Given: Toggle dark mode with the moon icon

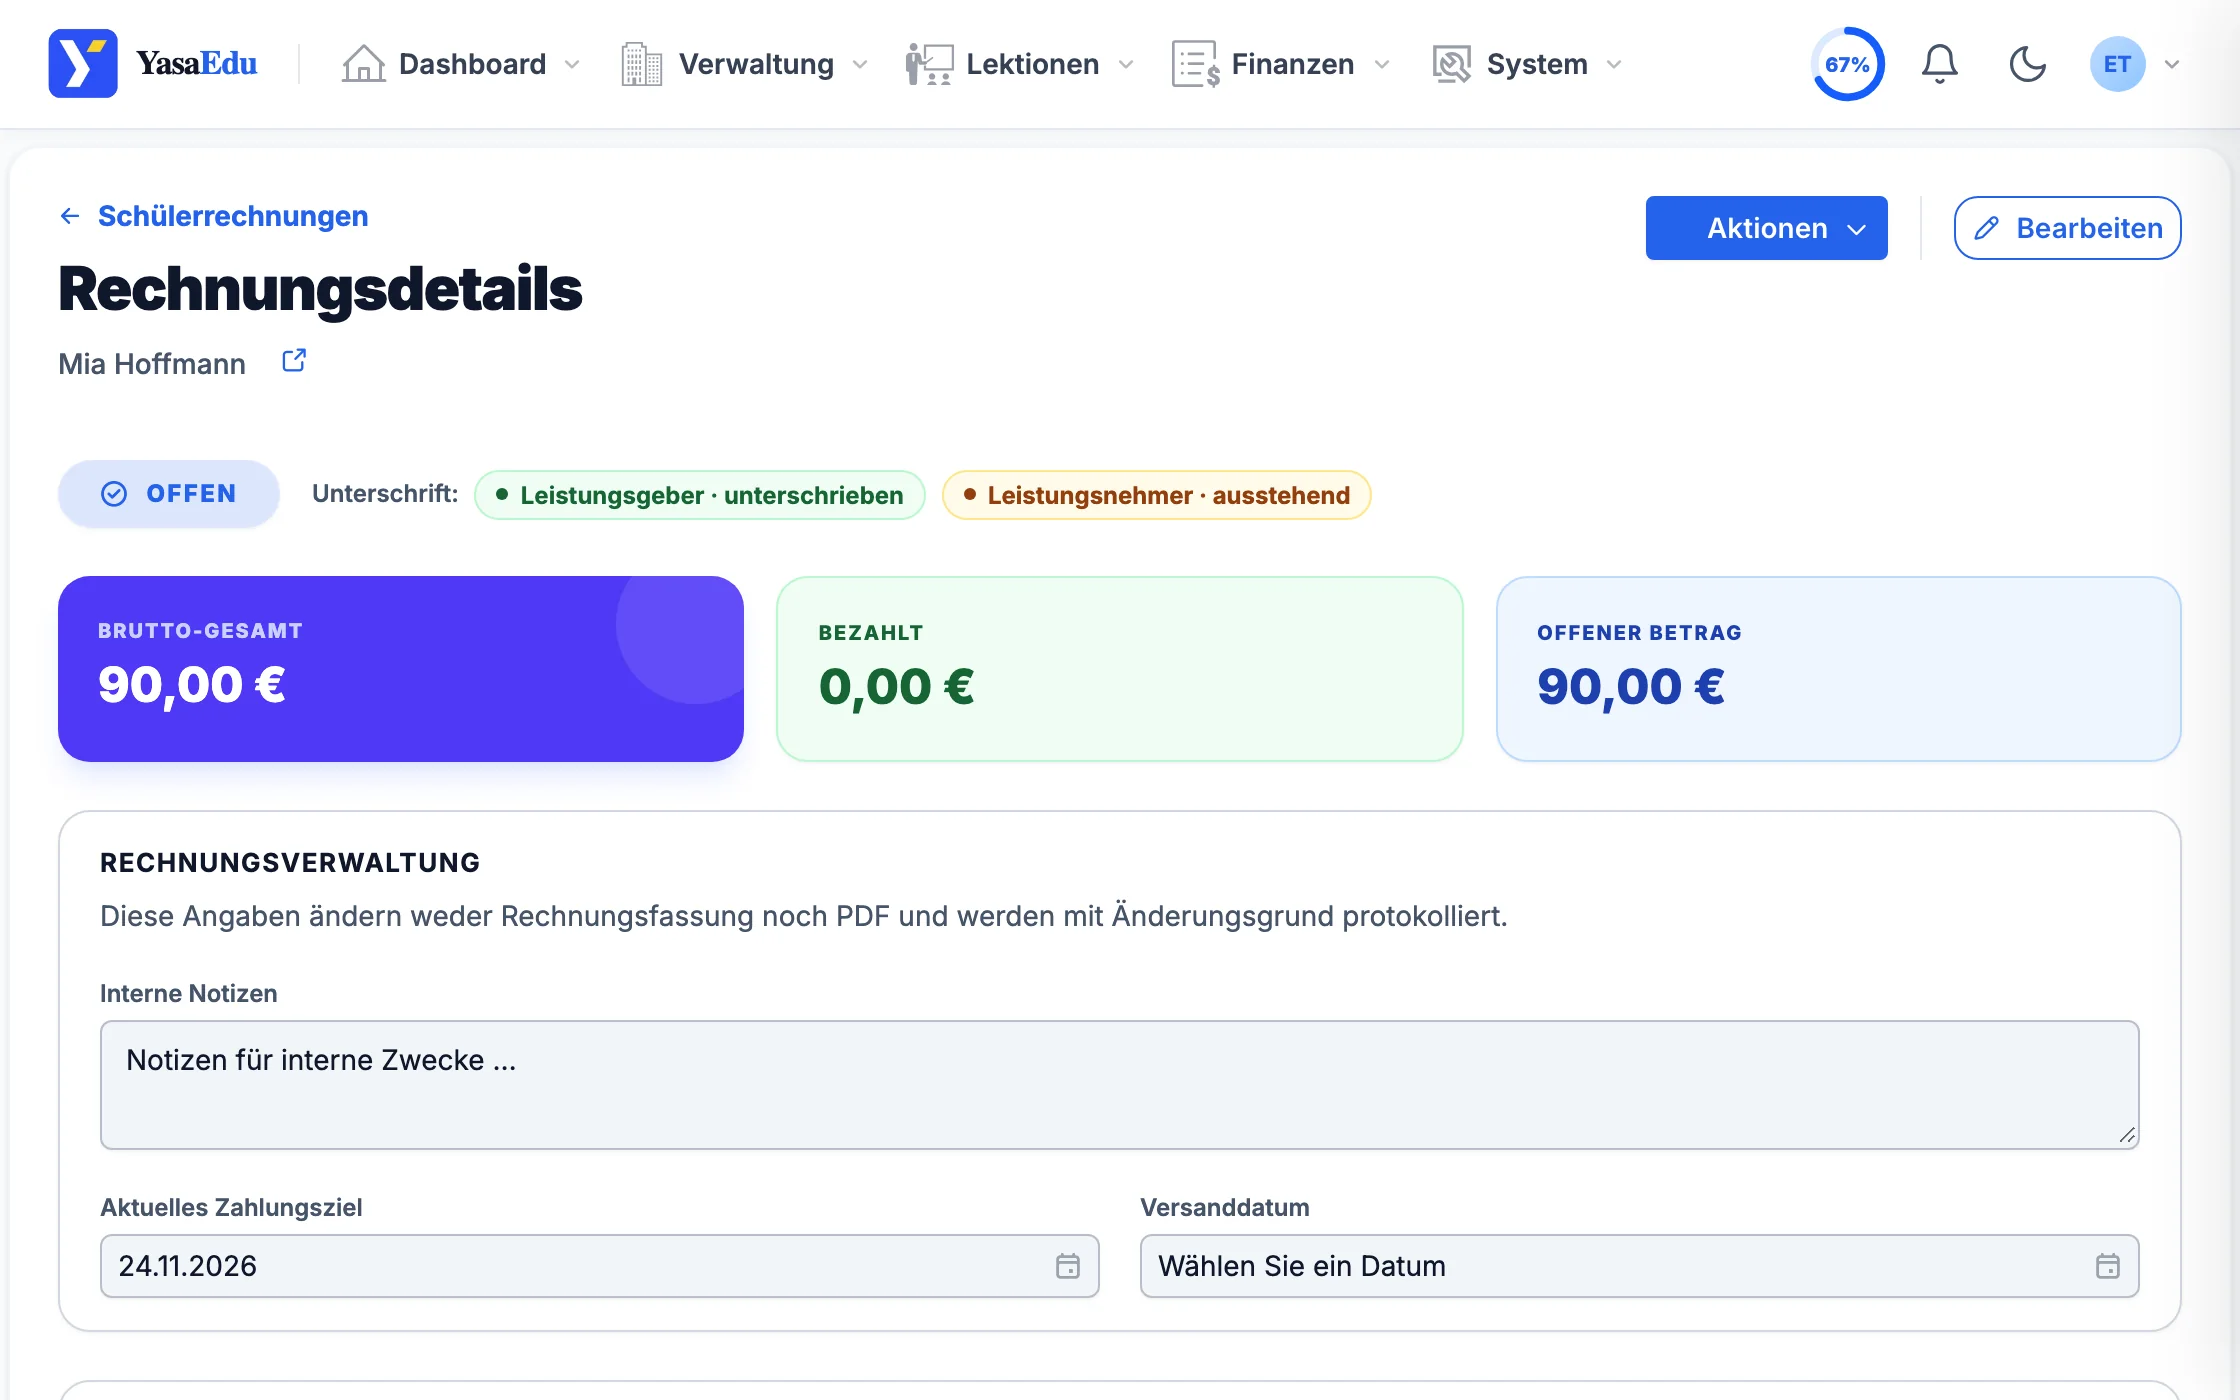Looking at the screenshot, I should 2027,64.
